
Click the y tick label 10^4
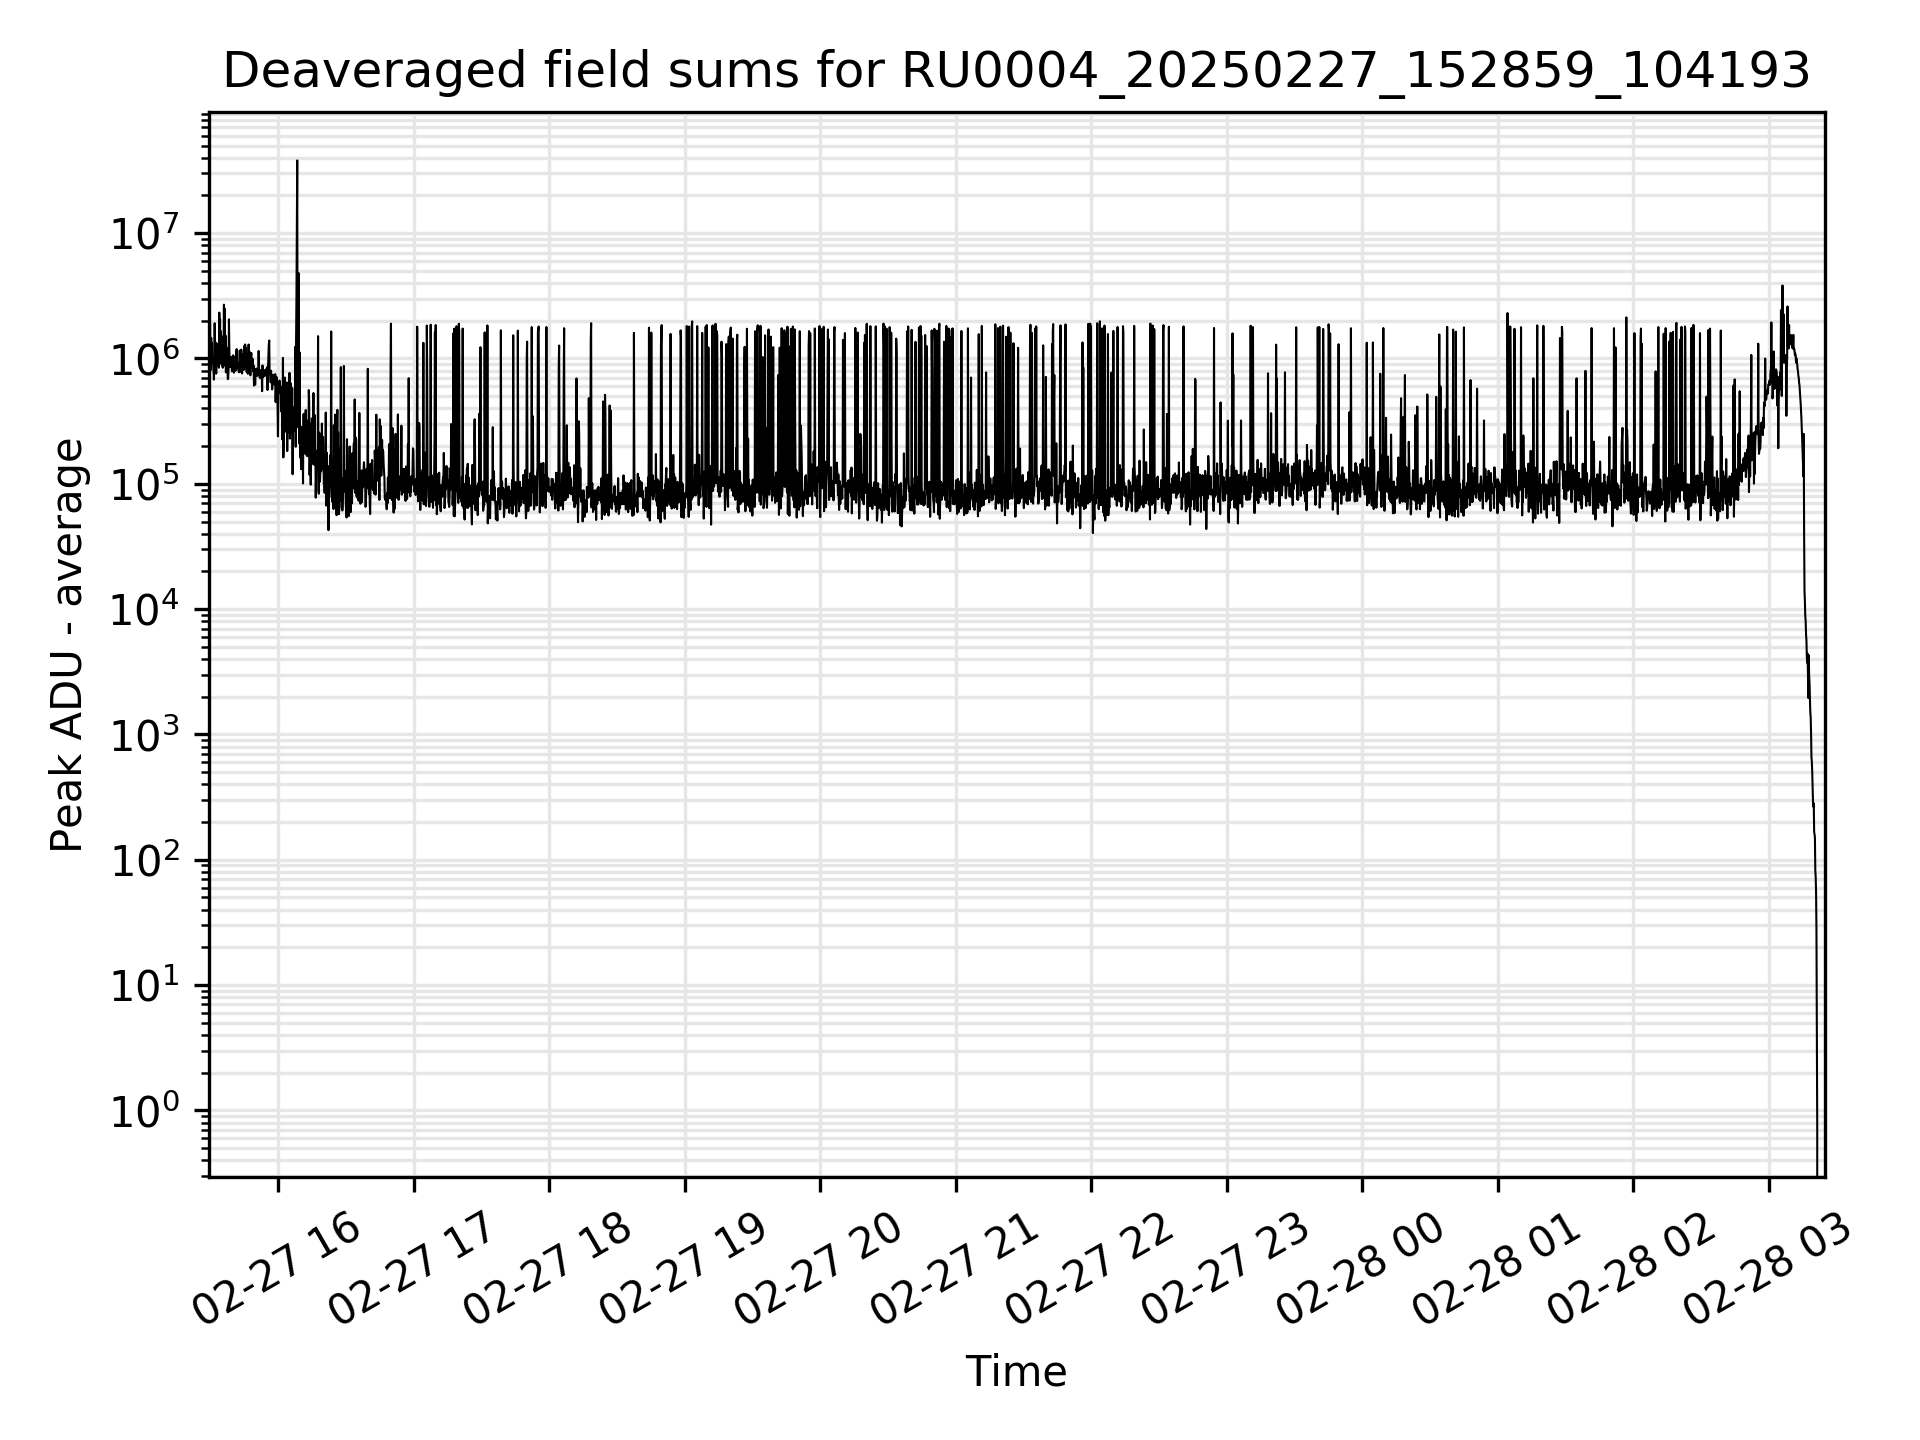click(x=146, y=608)
